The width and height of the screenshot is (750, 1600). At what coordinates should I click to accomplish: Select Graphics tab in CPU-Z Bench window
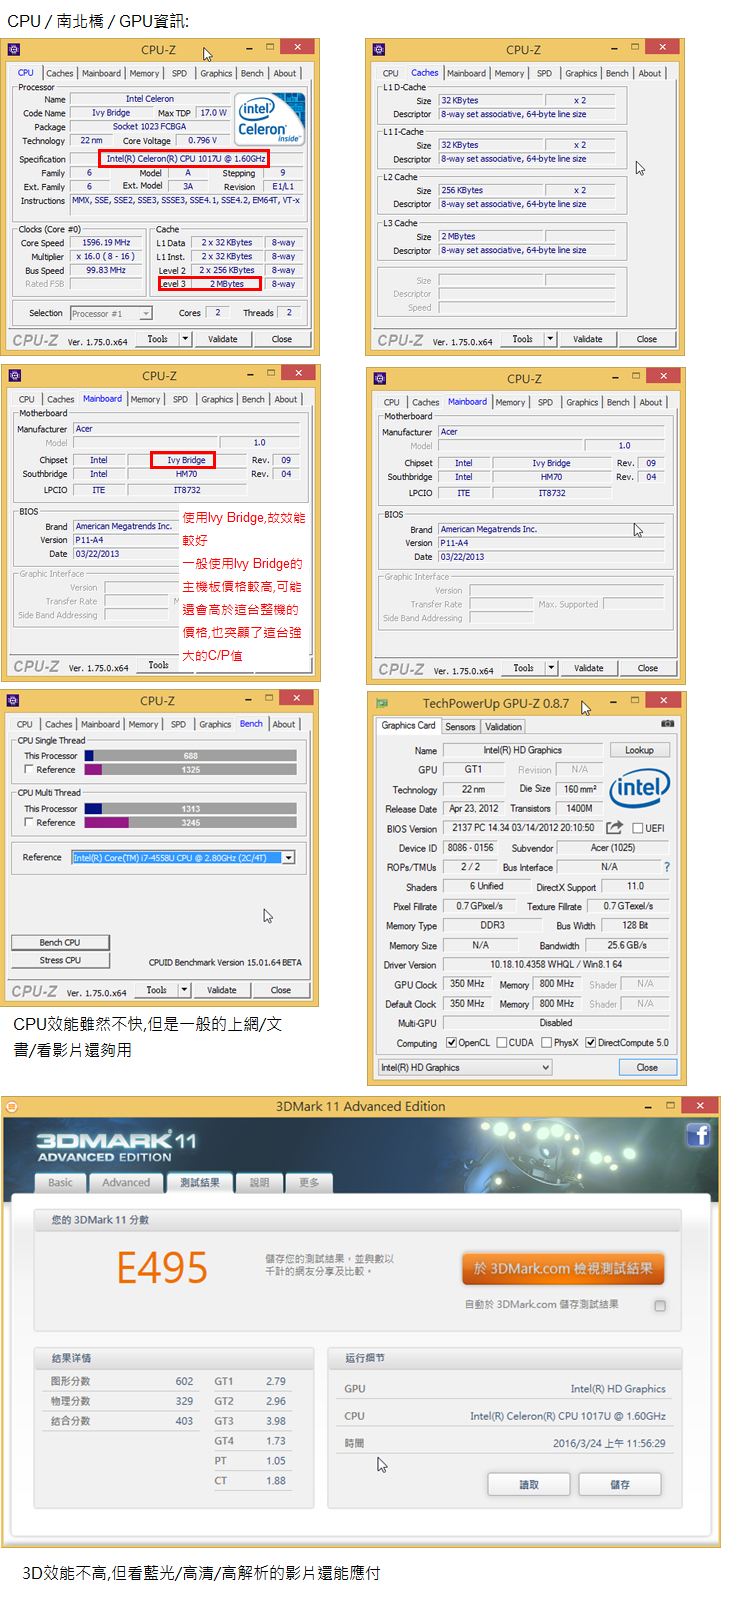coord(215,724)
